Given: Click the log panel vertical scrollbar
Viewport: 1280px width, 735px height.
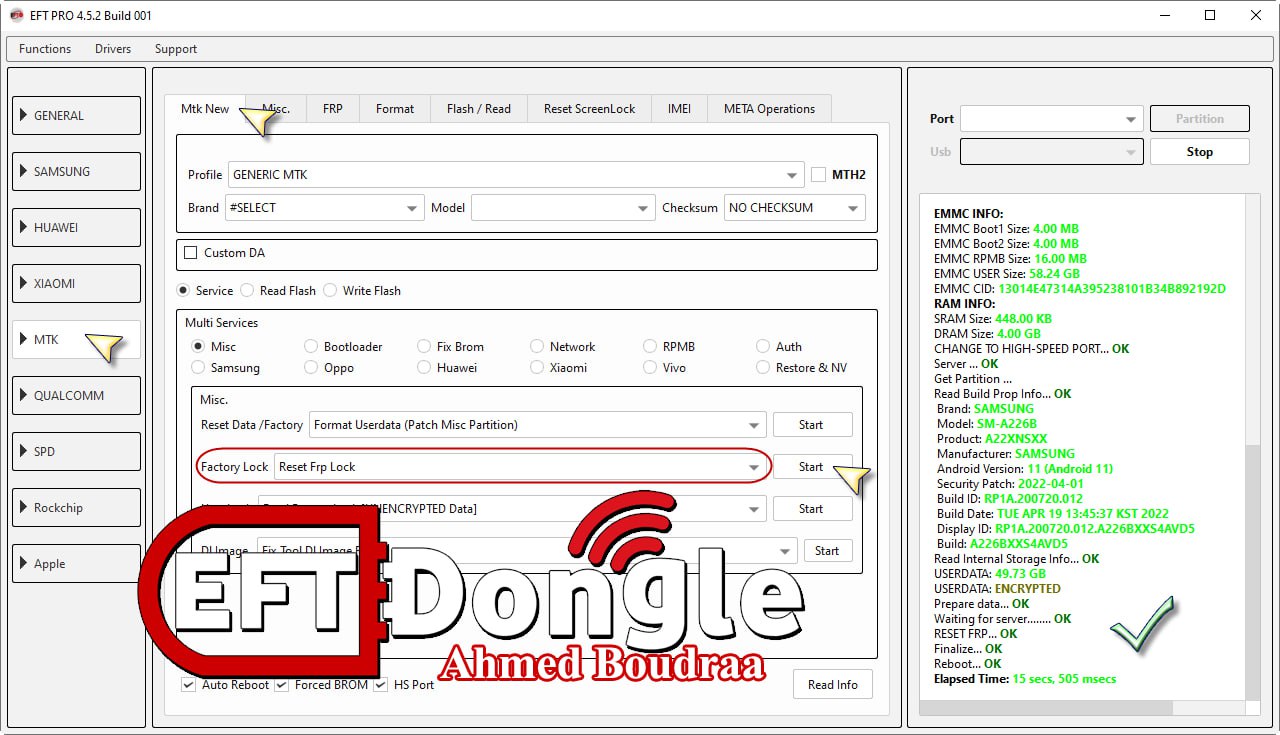Looking at the screenshot, I should pos(1254,570).
